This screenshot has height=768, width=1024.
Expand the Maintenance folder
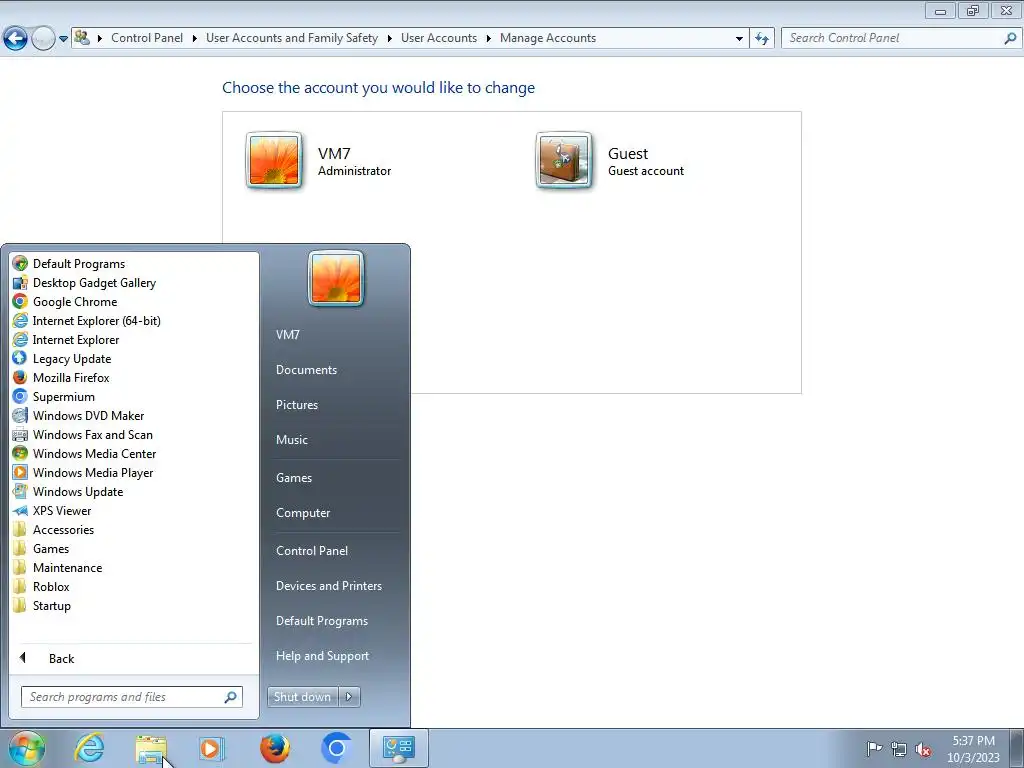57,568
